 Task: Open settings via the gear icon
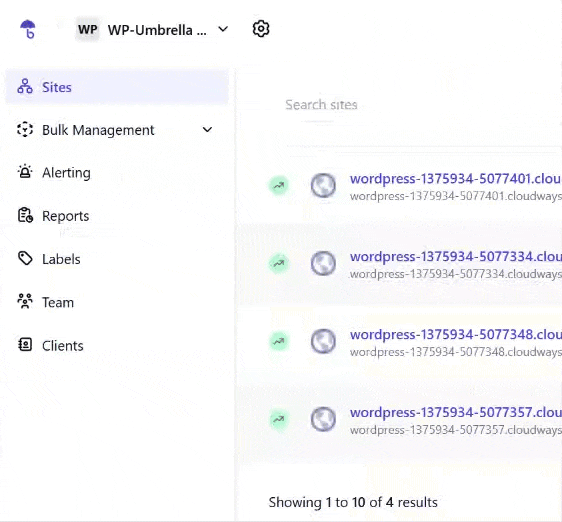click(x=261, y=29)
